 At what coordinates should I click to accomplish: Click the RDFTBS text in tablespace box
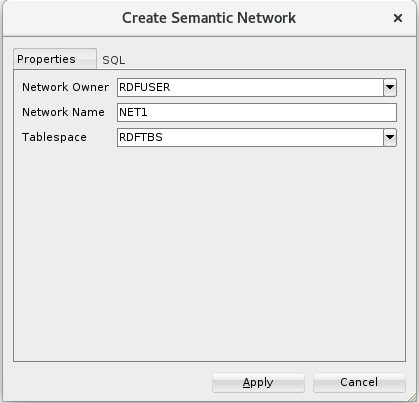141,137
